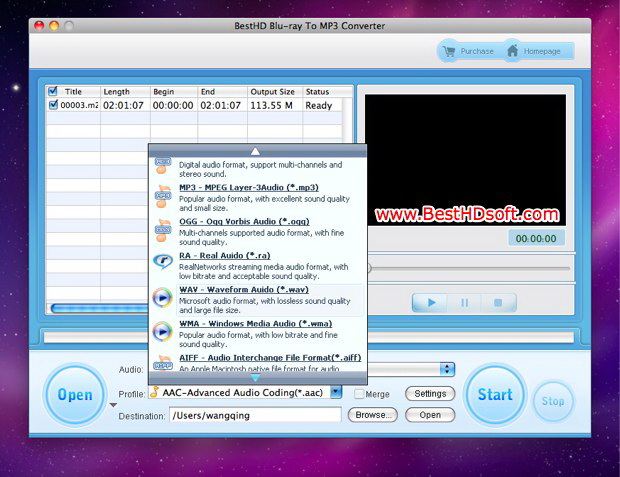The width and height of the screenshot is (620, 477).
Task: Click the Start conversion button
Action: click(x=495, y=394)
